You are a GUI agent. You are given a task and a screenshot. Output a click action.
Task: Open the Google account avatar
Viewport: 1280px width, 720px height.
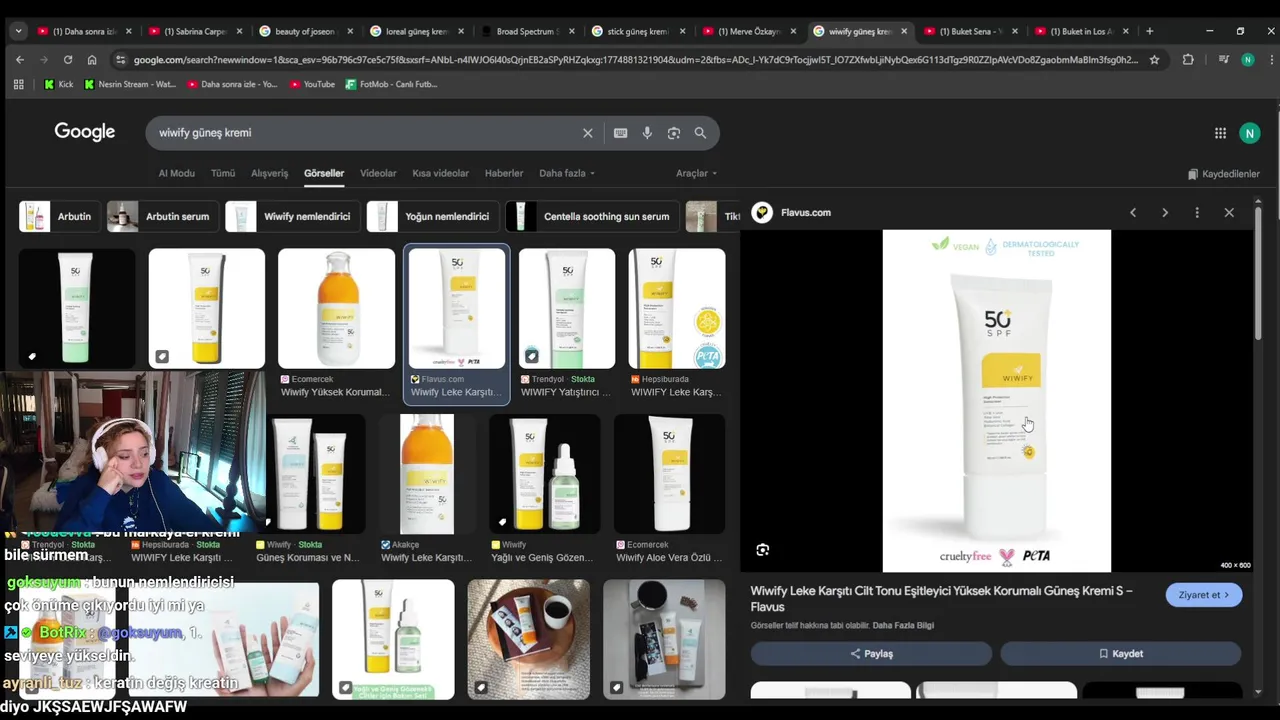[1249, 133]
